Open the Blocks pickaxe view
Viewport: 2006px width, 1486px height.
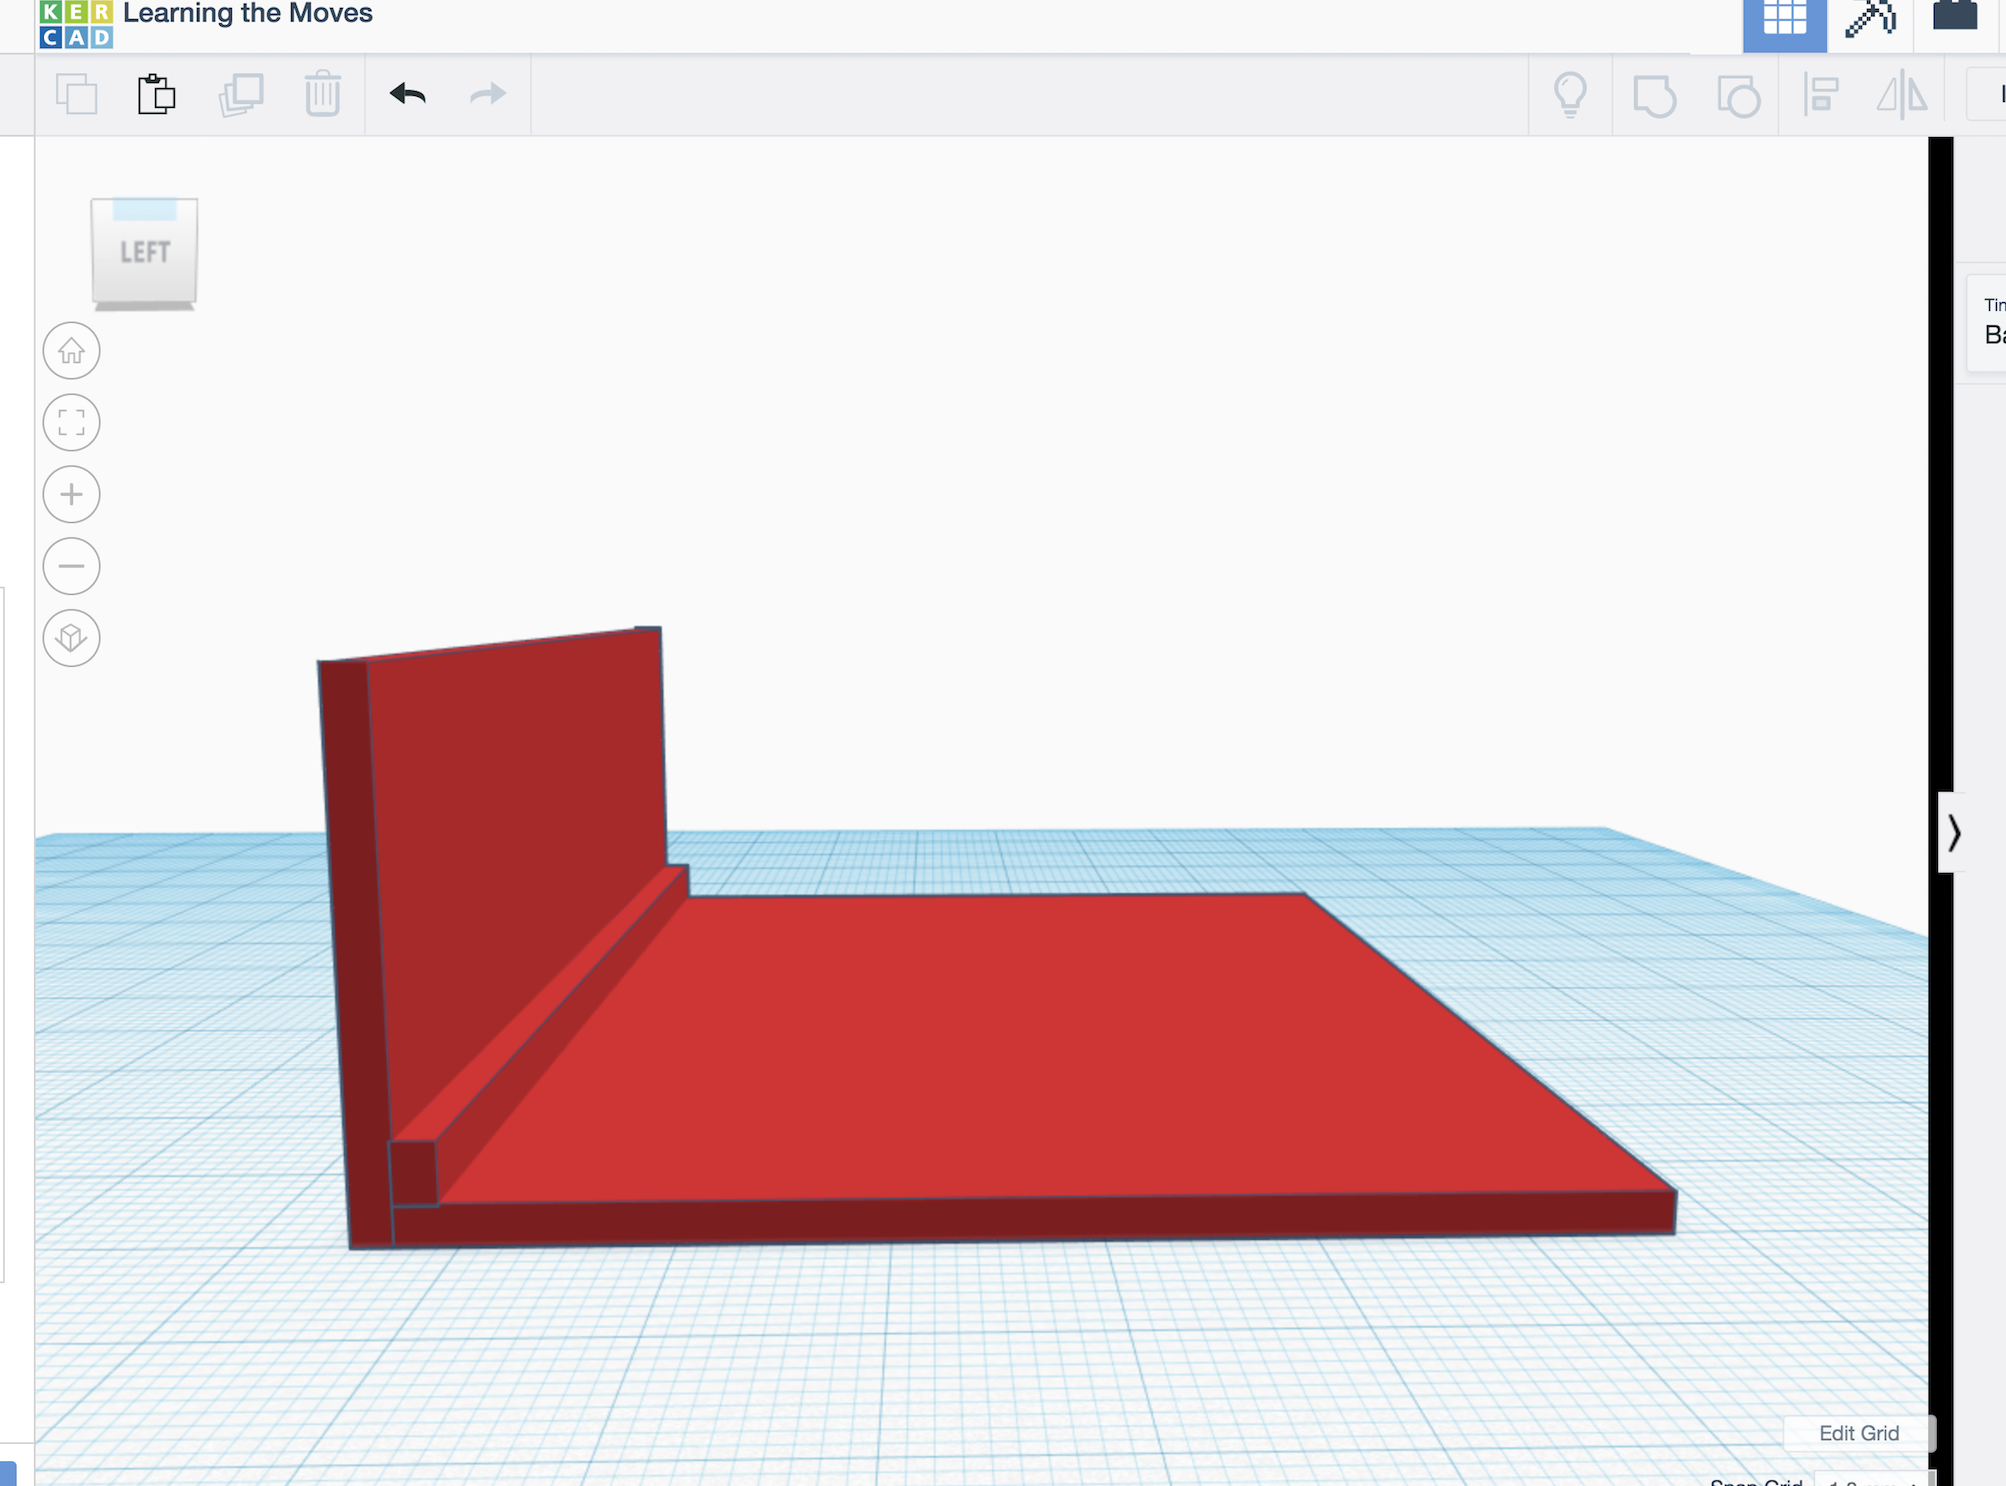pos(1870,20)
